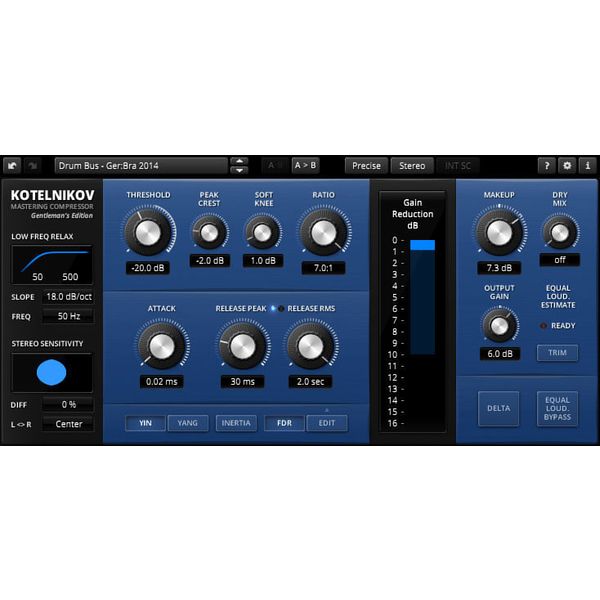Screen dimensions: 600x600
Task: Click the Stereo Sensitivity blue circle display
Action: [x=51, y=373]
